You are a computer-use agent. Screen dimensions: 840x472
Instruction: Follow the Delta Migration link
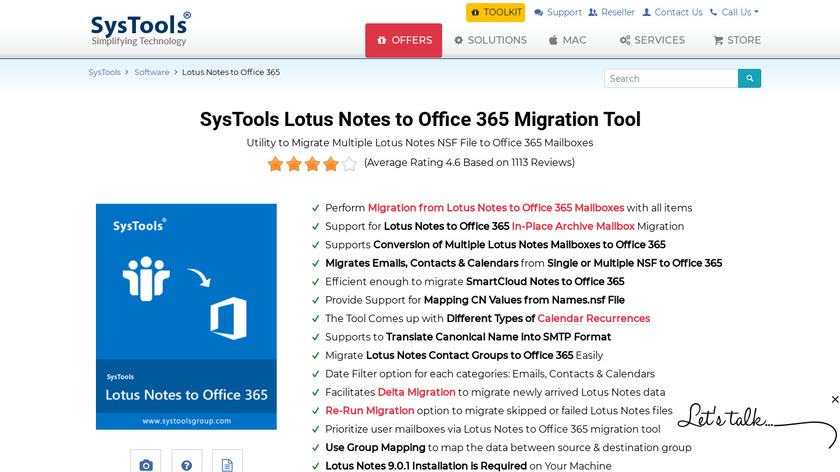point(416,392)
